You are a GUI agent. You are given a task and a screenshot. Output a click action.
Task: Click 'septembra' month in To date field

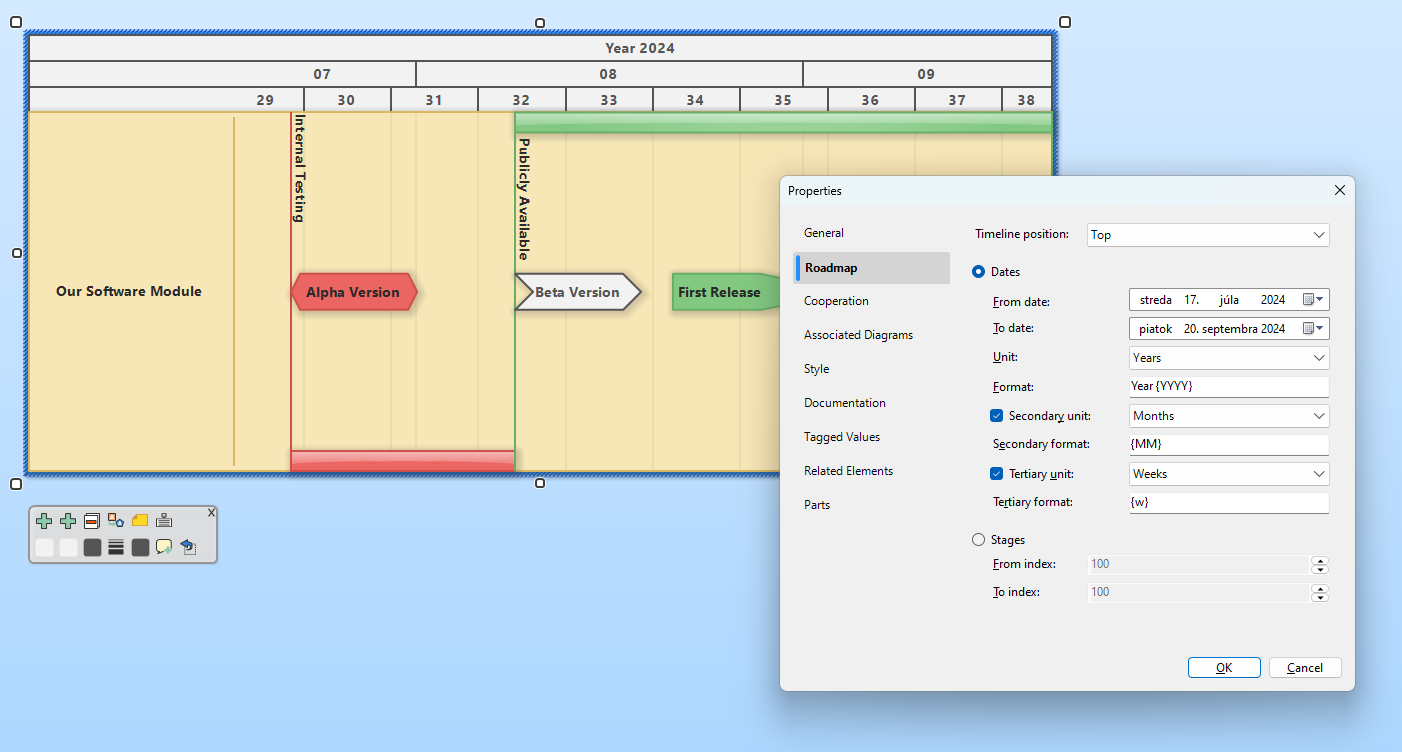tap(1232, 328)
